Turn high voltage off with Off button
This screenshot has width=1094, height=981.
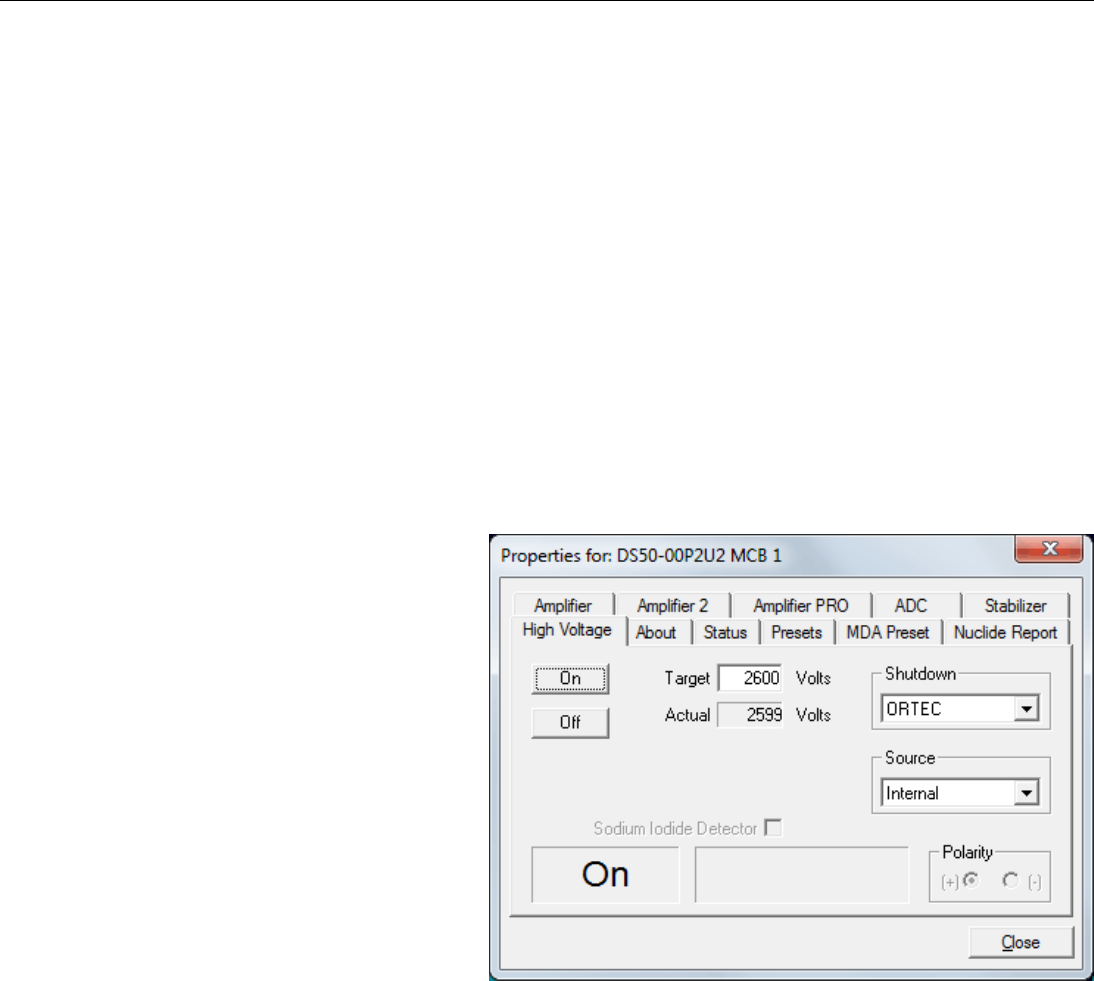tap(570, 722)
